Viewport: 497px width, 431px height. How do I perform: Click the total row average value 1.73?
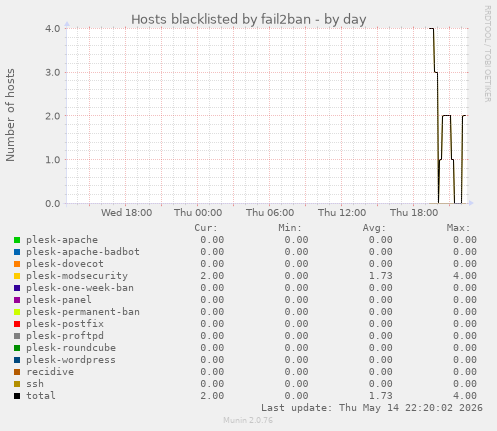(x=381, y=396)
